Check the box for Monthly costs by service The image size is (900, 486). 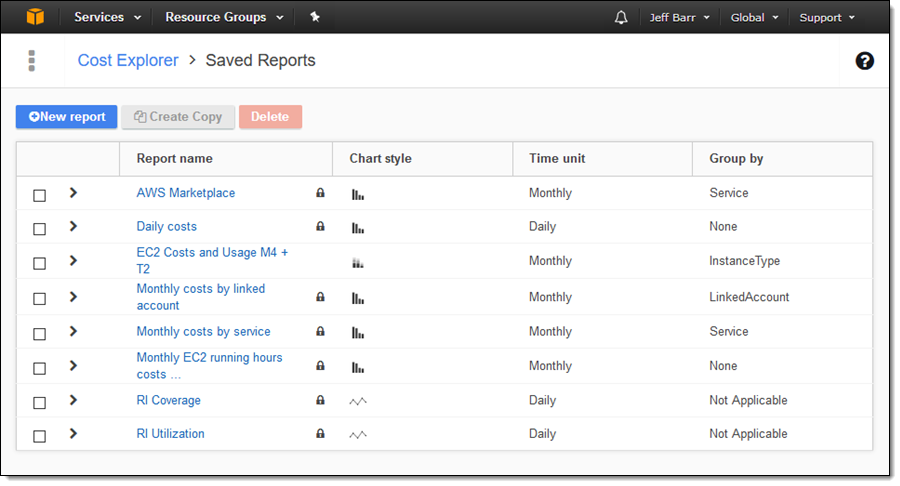pos(40,333)
